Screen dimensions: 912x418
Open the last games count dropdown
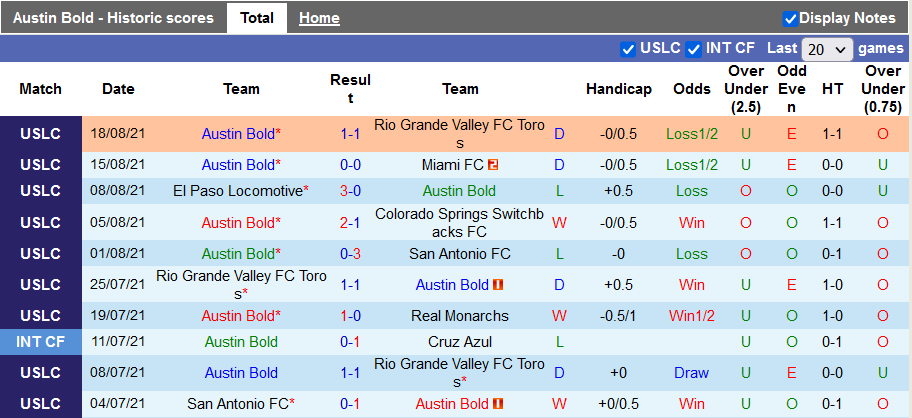pos(827,49)
